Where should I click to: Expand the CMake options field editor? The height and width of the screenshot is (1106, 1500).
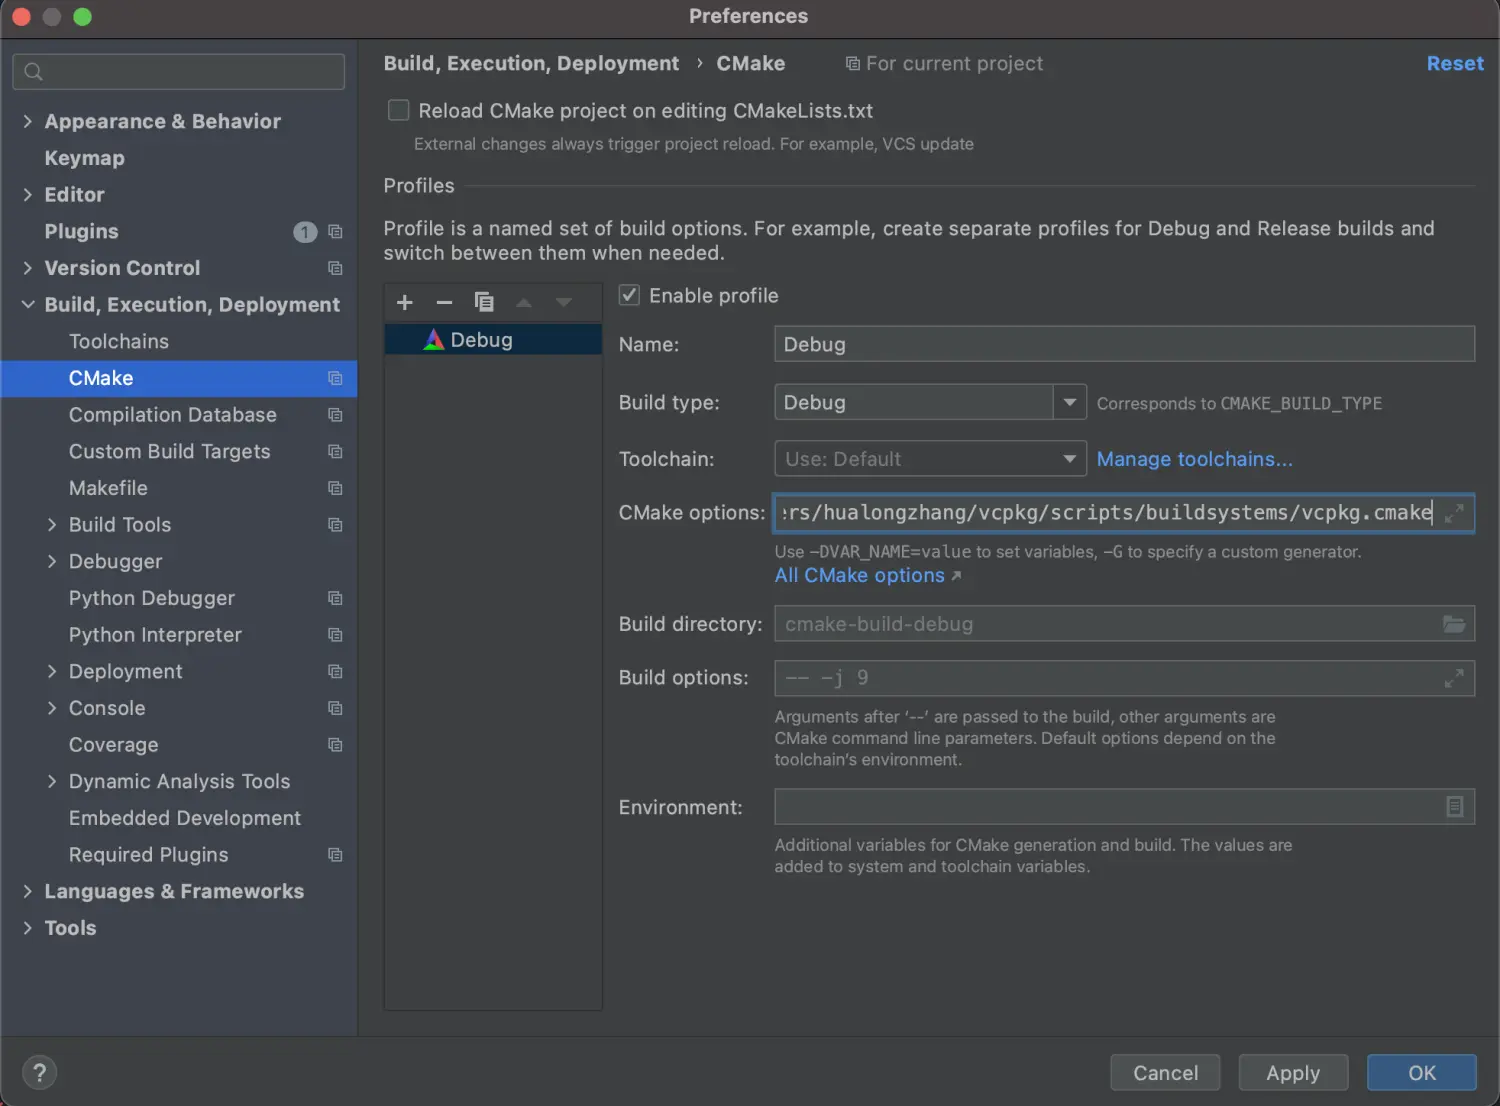(x=1454, y=513)
